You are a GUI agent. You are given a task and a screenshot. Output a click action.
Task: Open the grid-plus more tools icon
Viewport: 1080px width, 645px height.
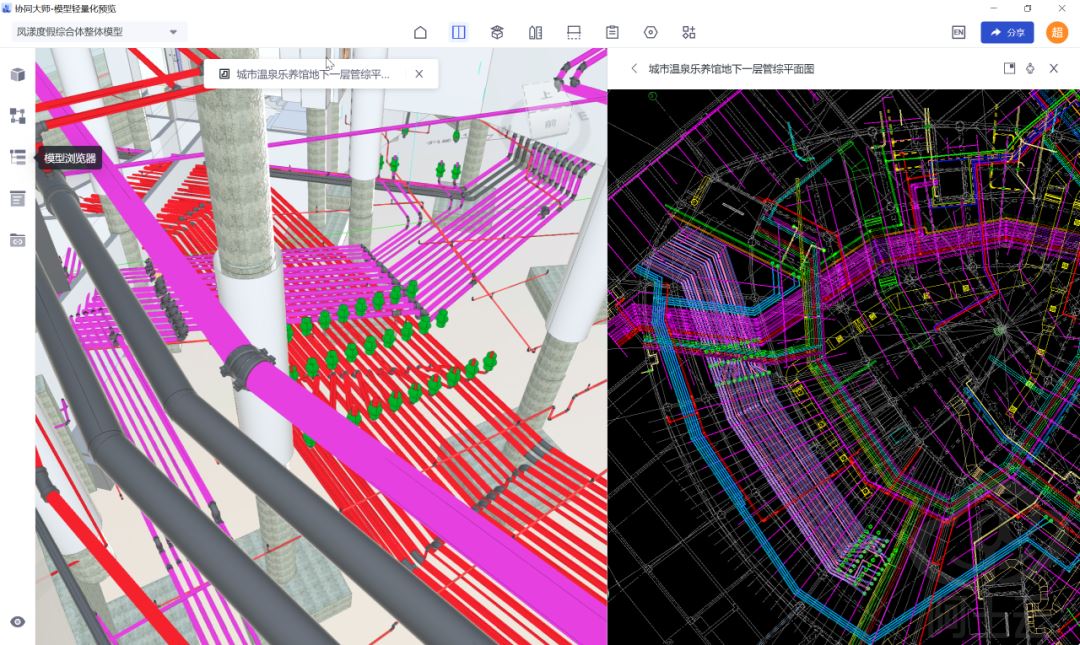(x=689, y=32)
